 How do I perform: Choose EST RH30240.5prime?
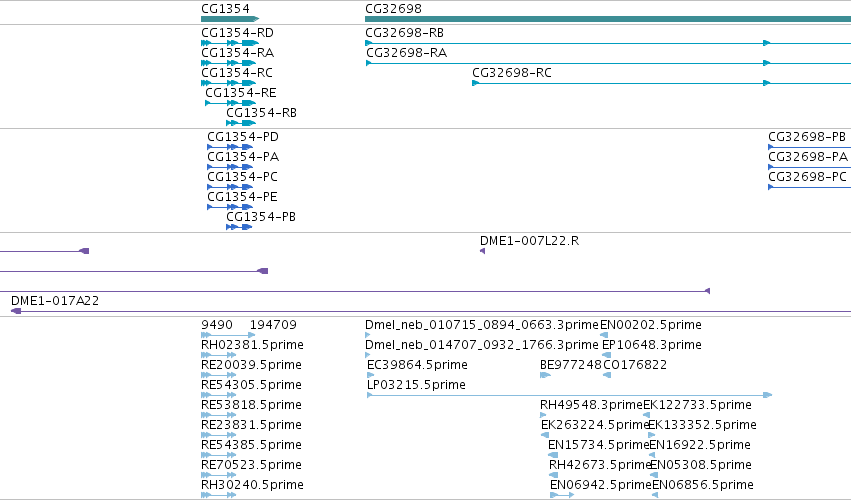tap(252, 485)
